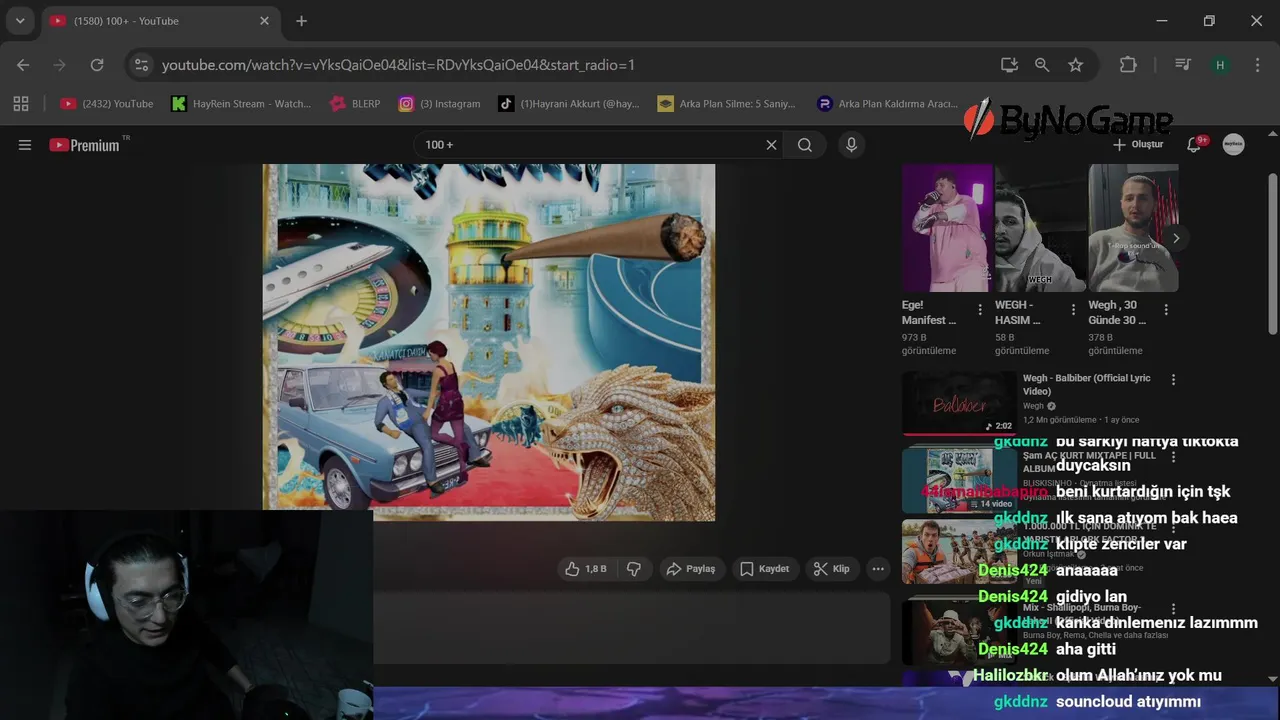Open the 'Wegh, 30 Günde 30' short thumbnail
Viewport: 1280px width, 720px height.
coord(1133,228)
